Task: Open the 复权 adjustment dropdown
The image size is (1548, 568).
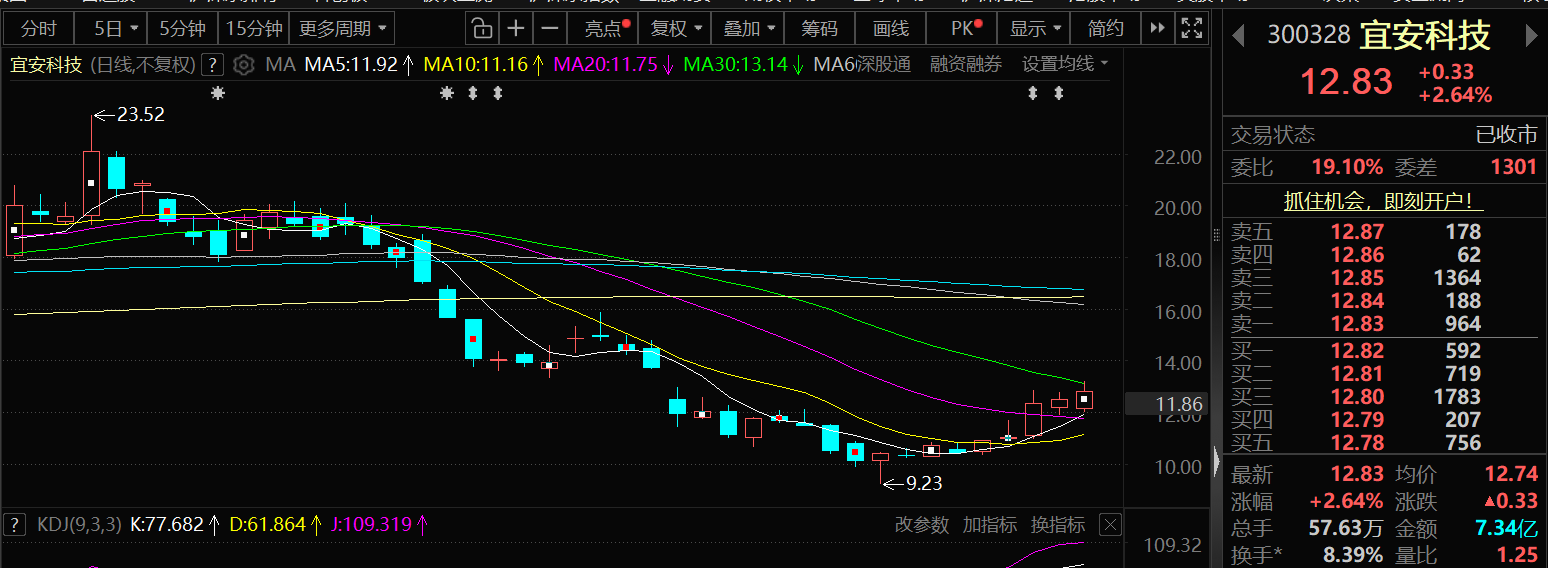Action: (676, 28)
